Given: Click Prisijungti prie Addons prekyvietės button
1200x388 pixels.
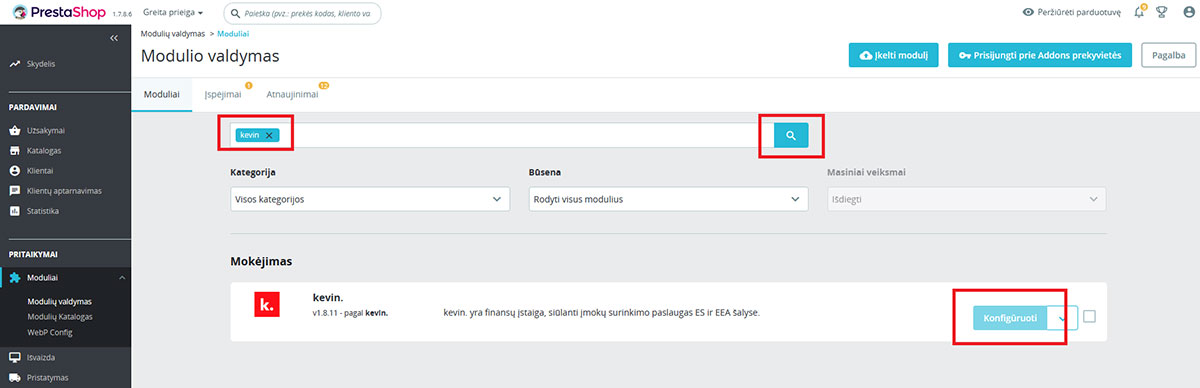Looking at the screenshot, I should coord(1040,55).
